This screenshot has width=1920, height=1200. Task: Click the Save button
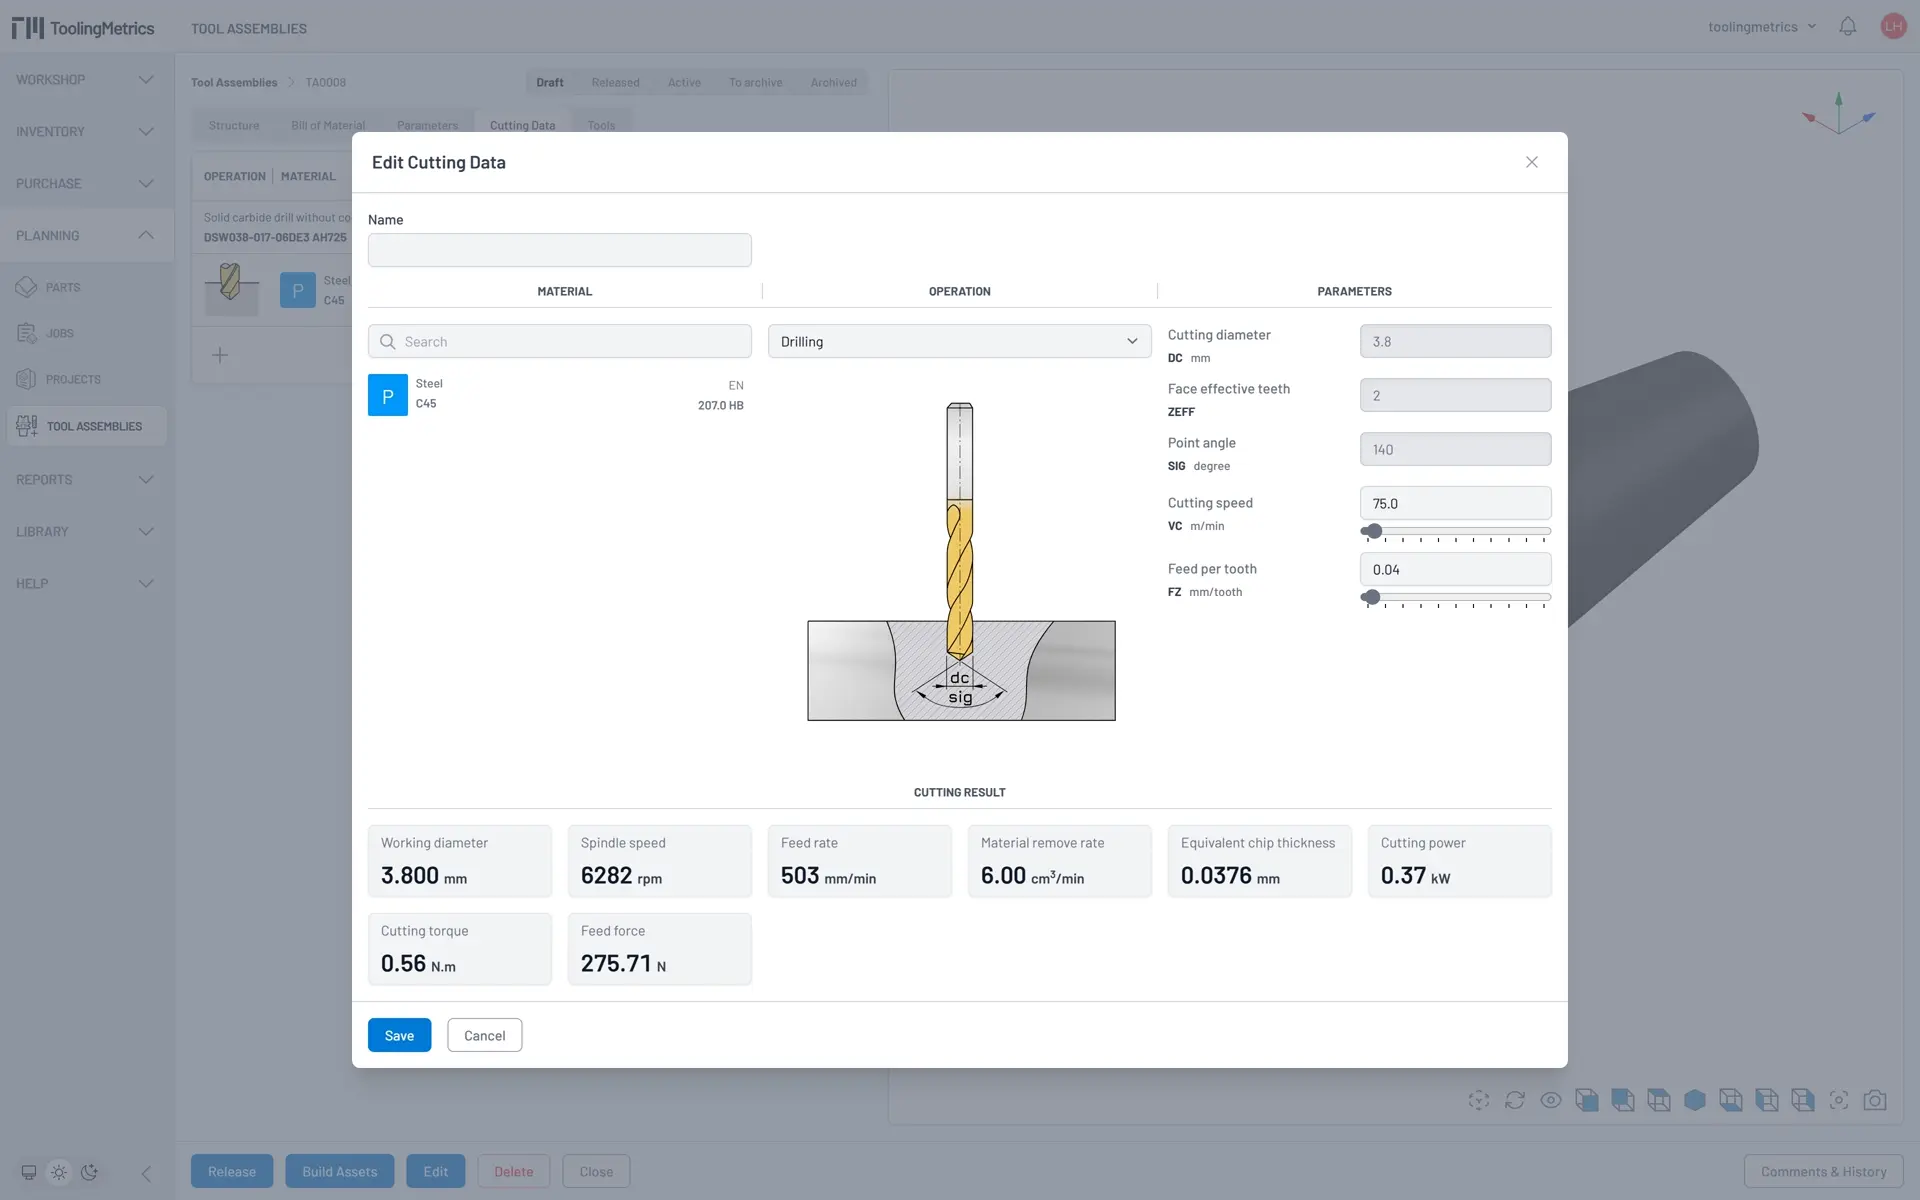pyautogui.click(x=399, y=1035)
